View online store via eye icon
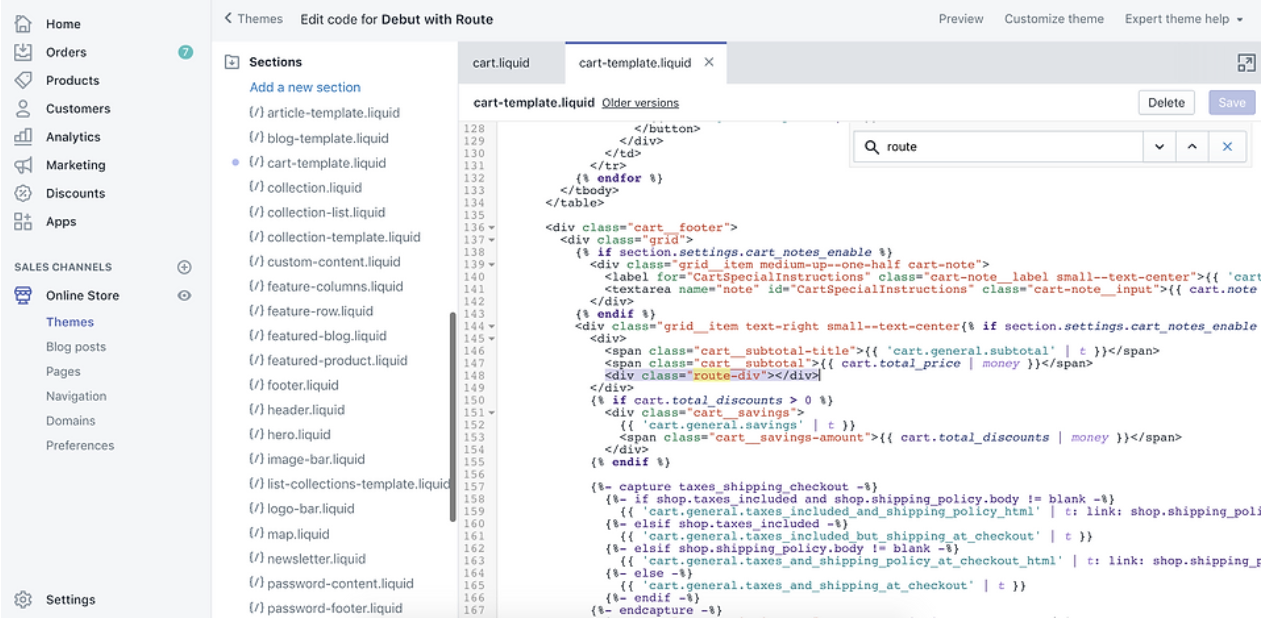Screen dimensions: 1266x630 point(184,295)
